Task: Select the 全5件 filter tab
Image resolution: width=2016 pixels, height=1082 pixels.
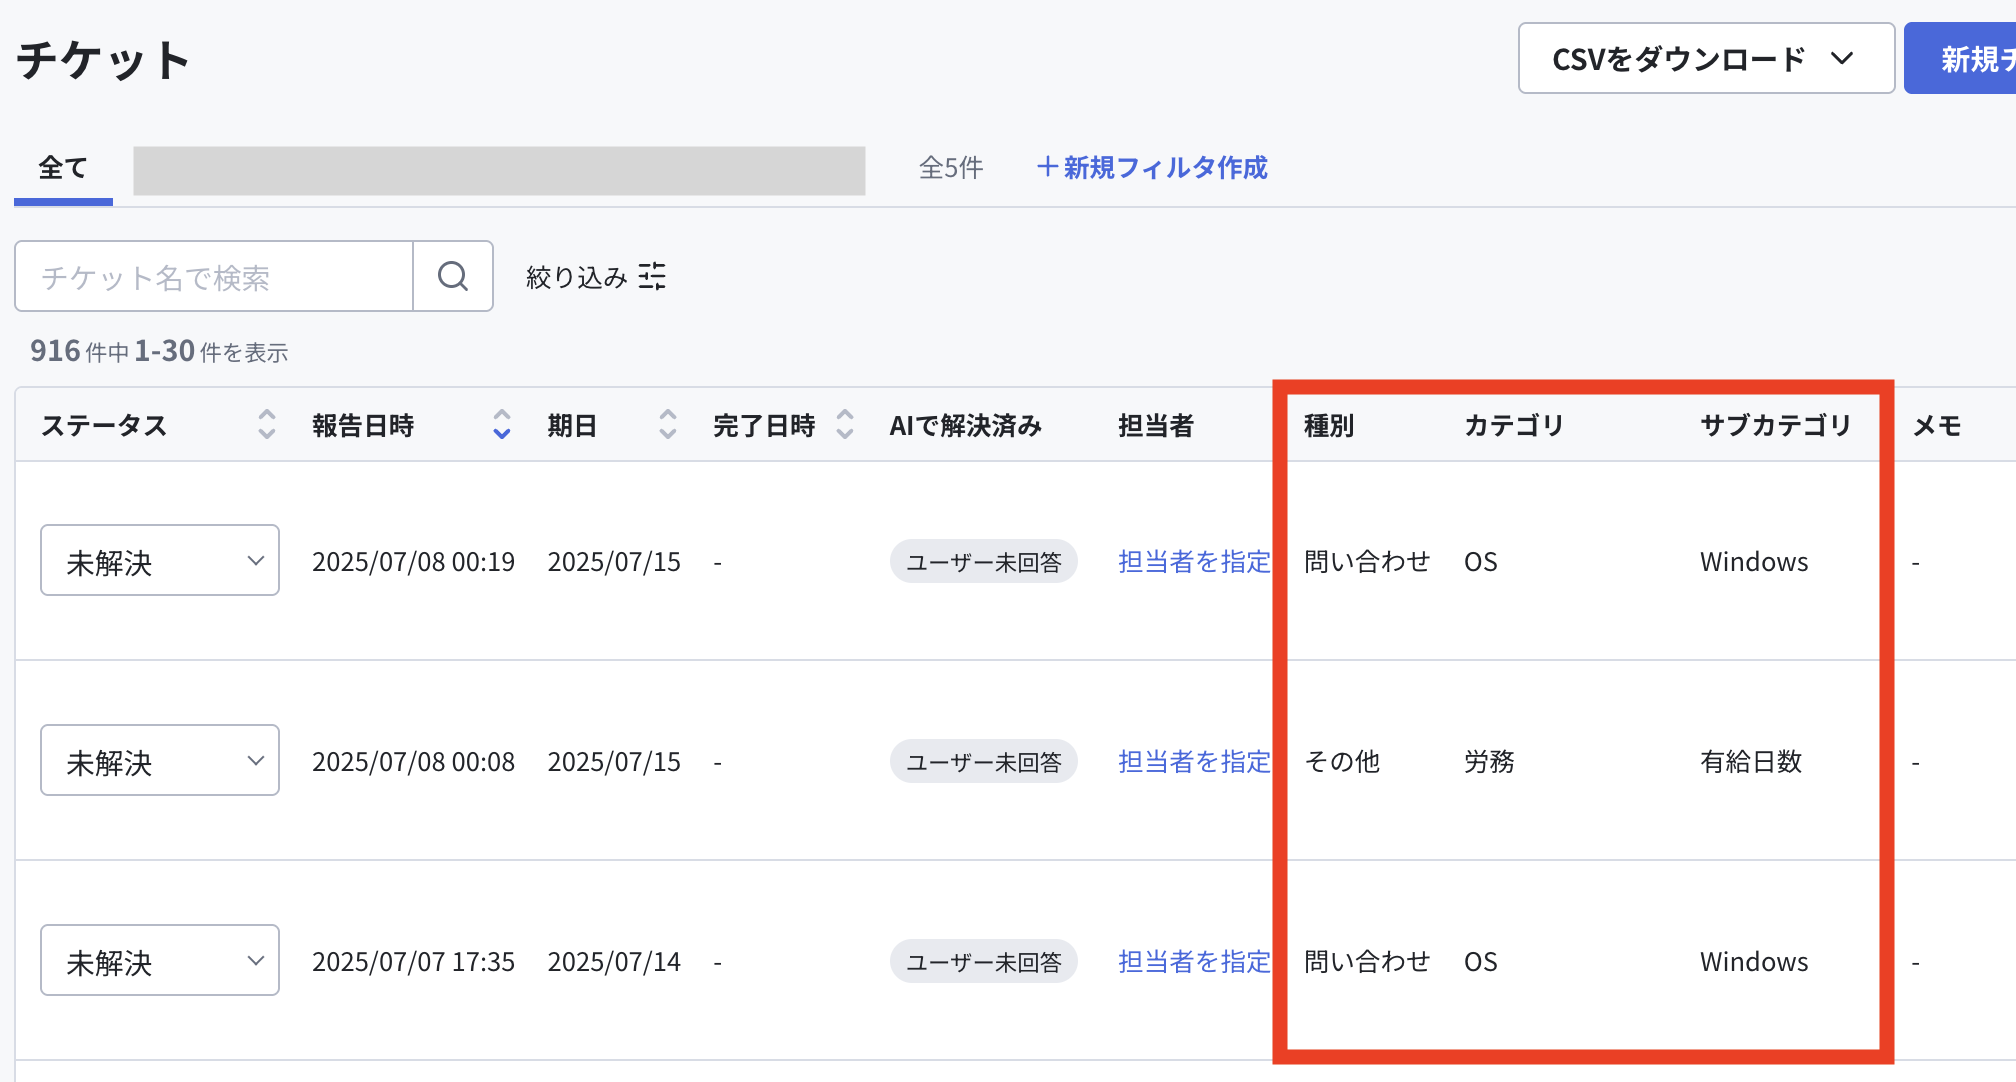Action: [x=951, y=168]
